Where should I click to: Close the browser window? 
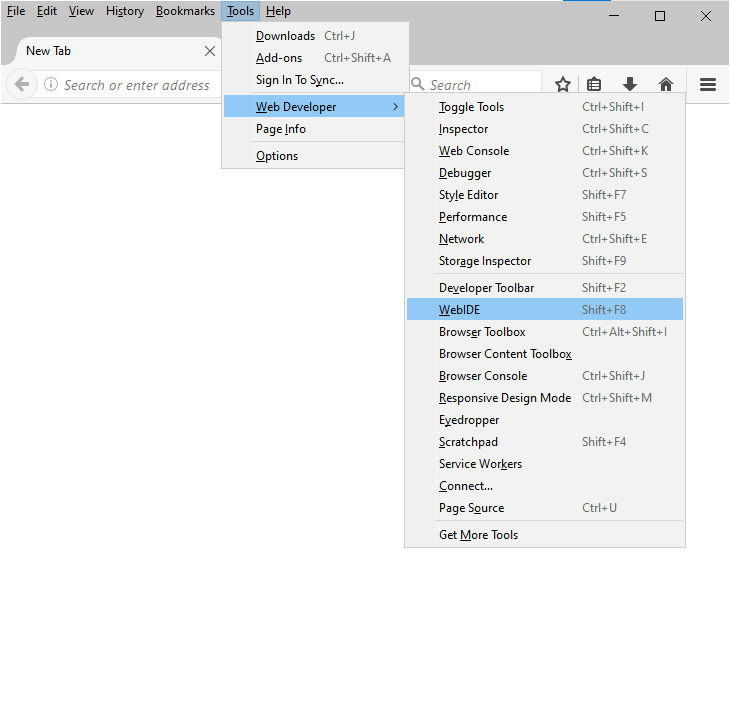705,16
